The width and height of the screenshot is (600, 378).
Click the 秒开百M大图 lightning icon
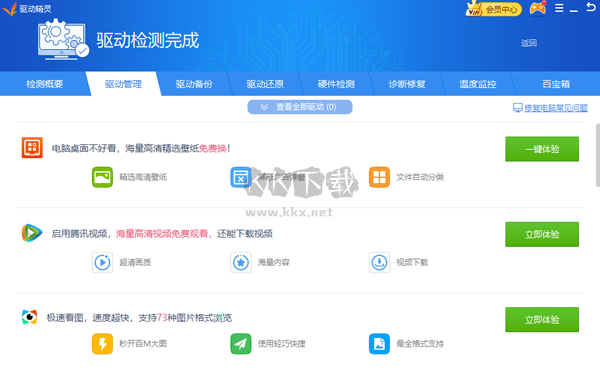[102, 344]
